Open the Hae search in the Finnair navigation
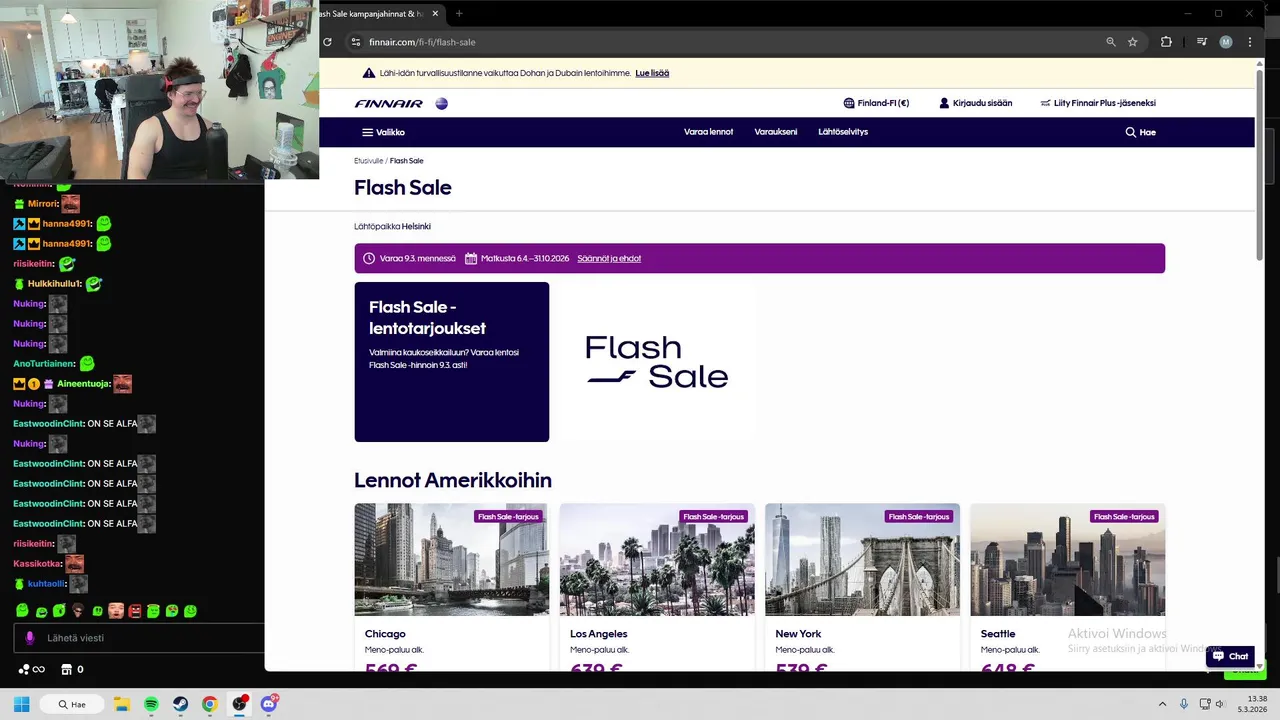The height and width of the screenshot is (720, 1280). 1140,132
